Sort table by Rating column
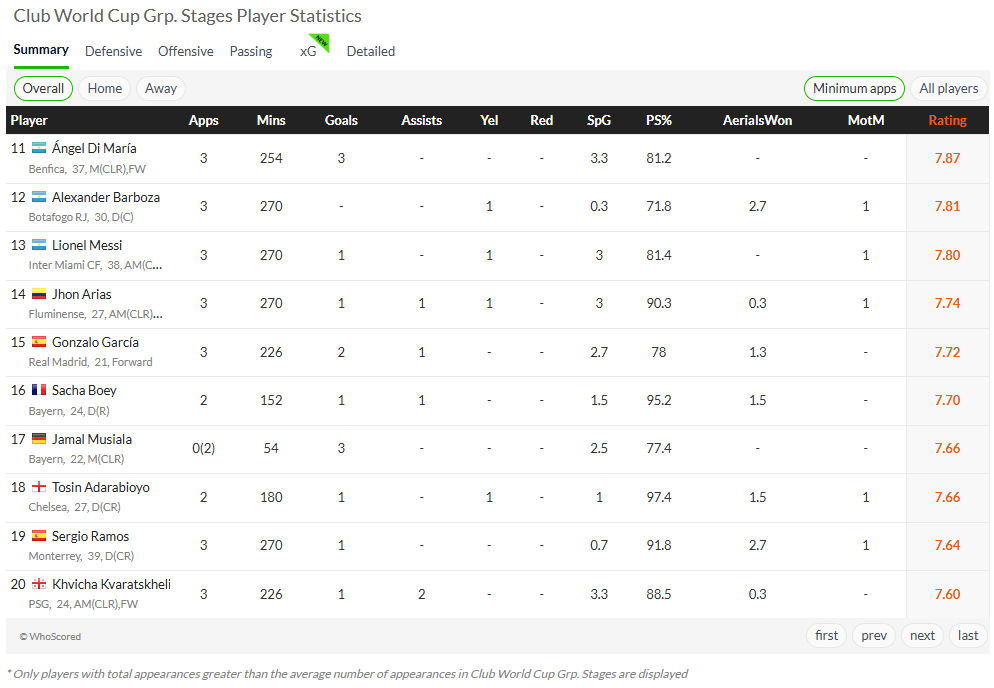 point(947,120)
